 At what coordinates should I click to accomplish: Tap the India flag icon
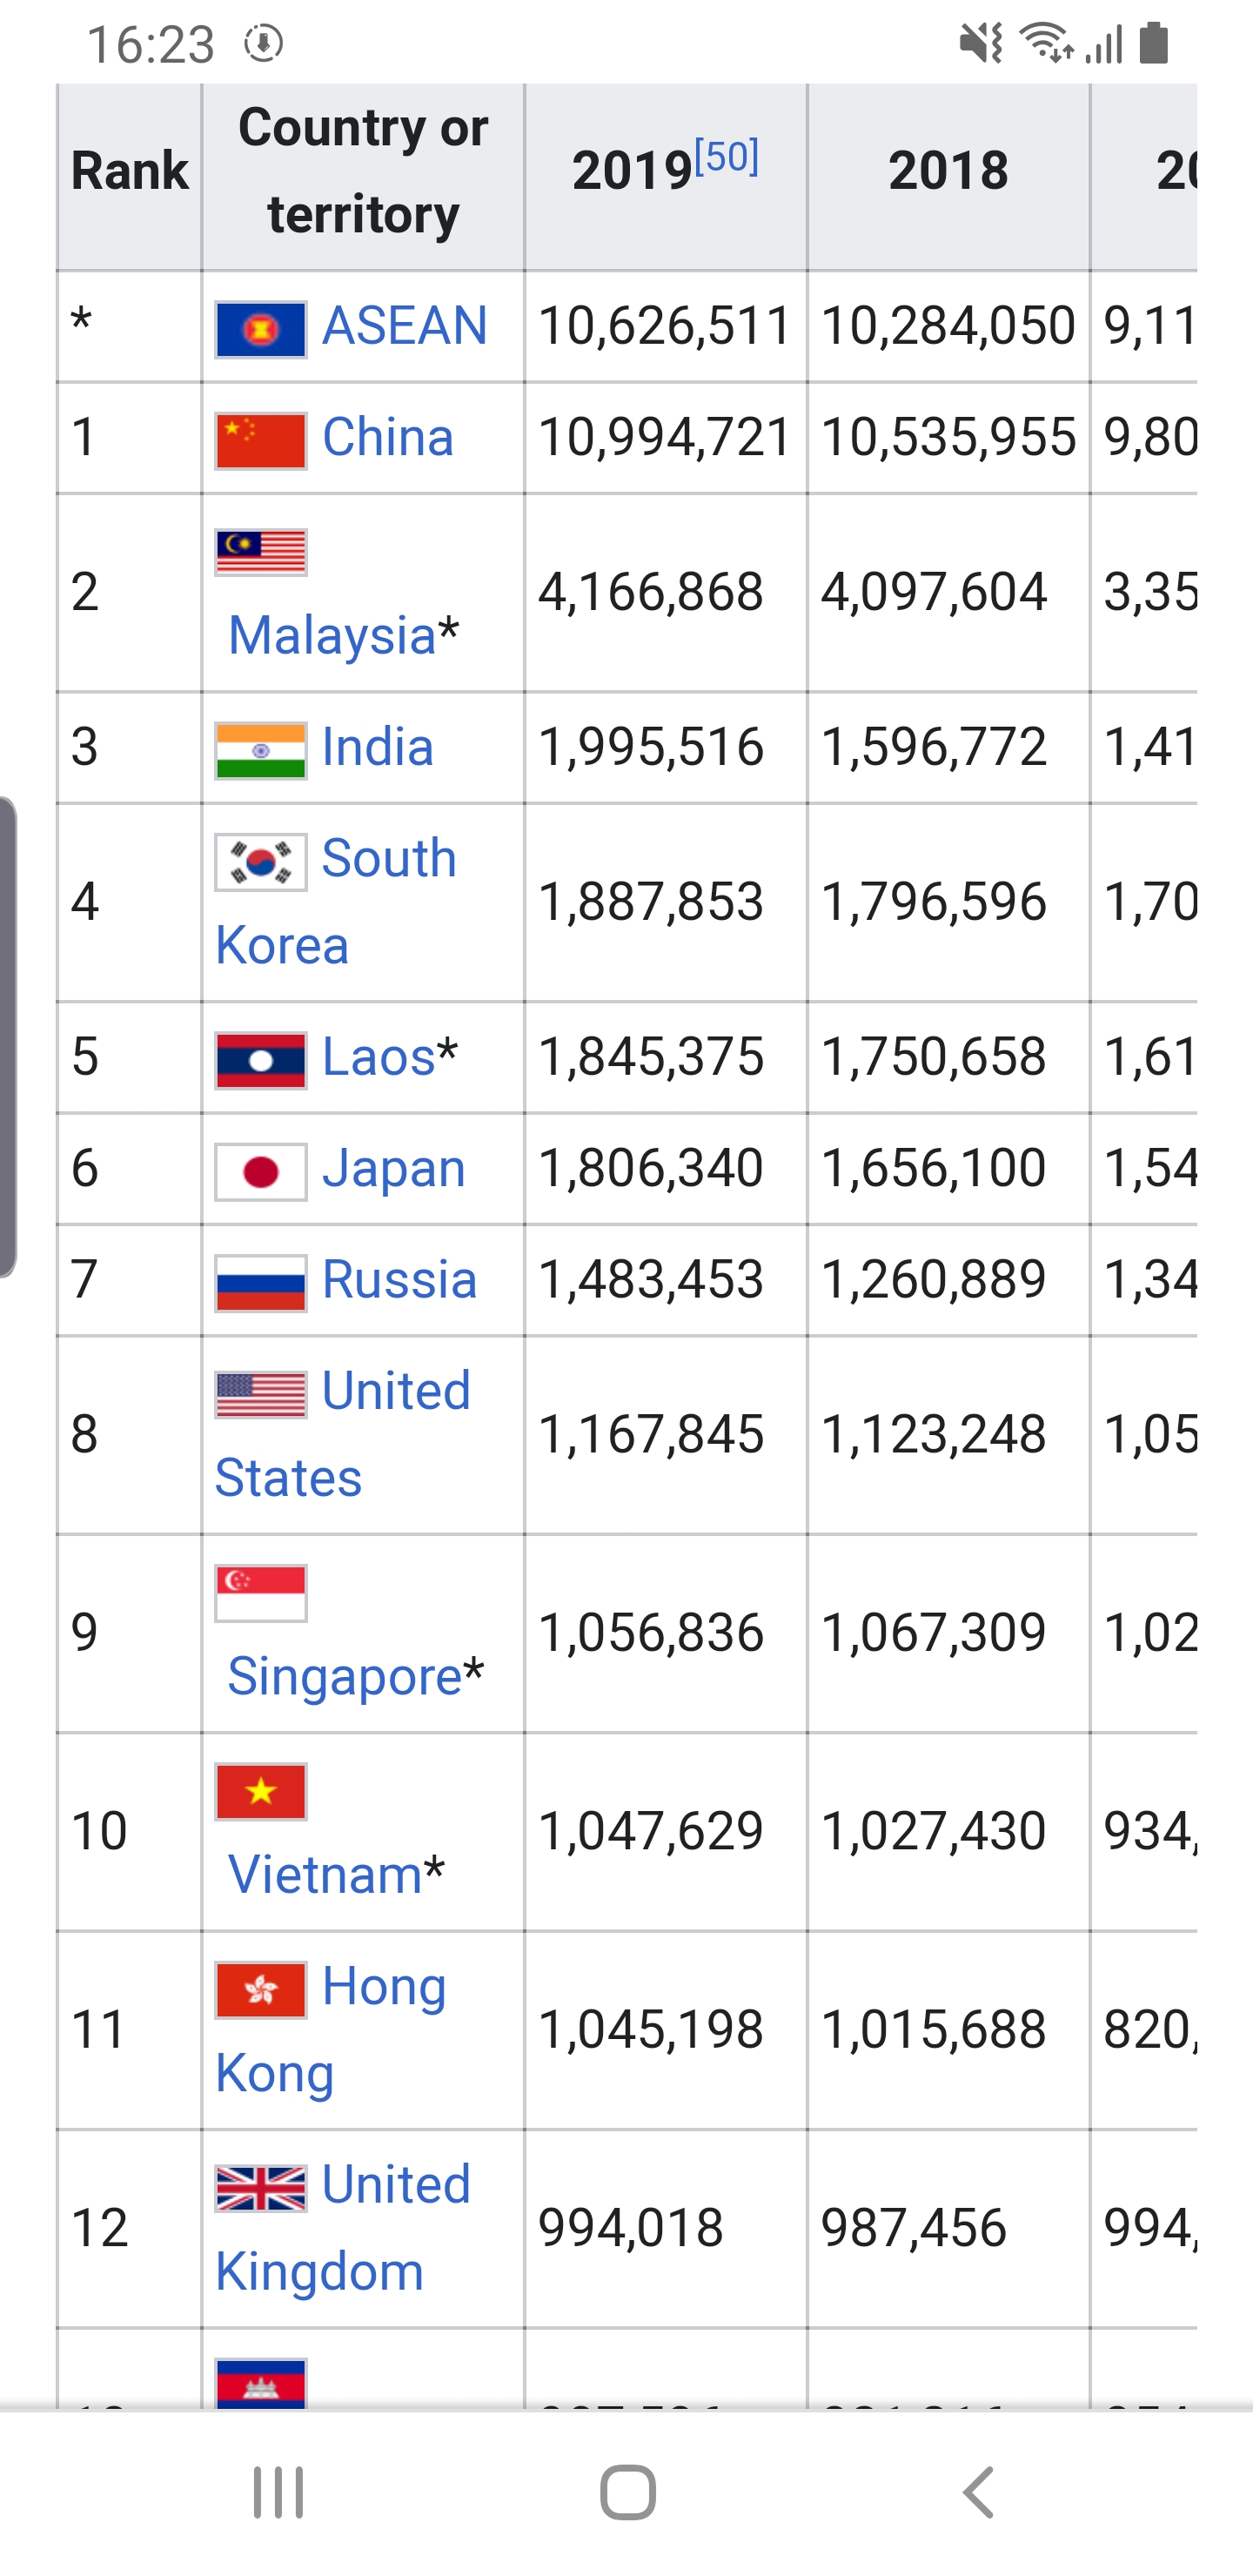pyautogui.click(x=260, y=750)
